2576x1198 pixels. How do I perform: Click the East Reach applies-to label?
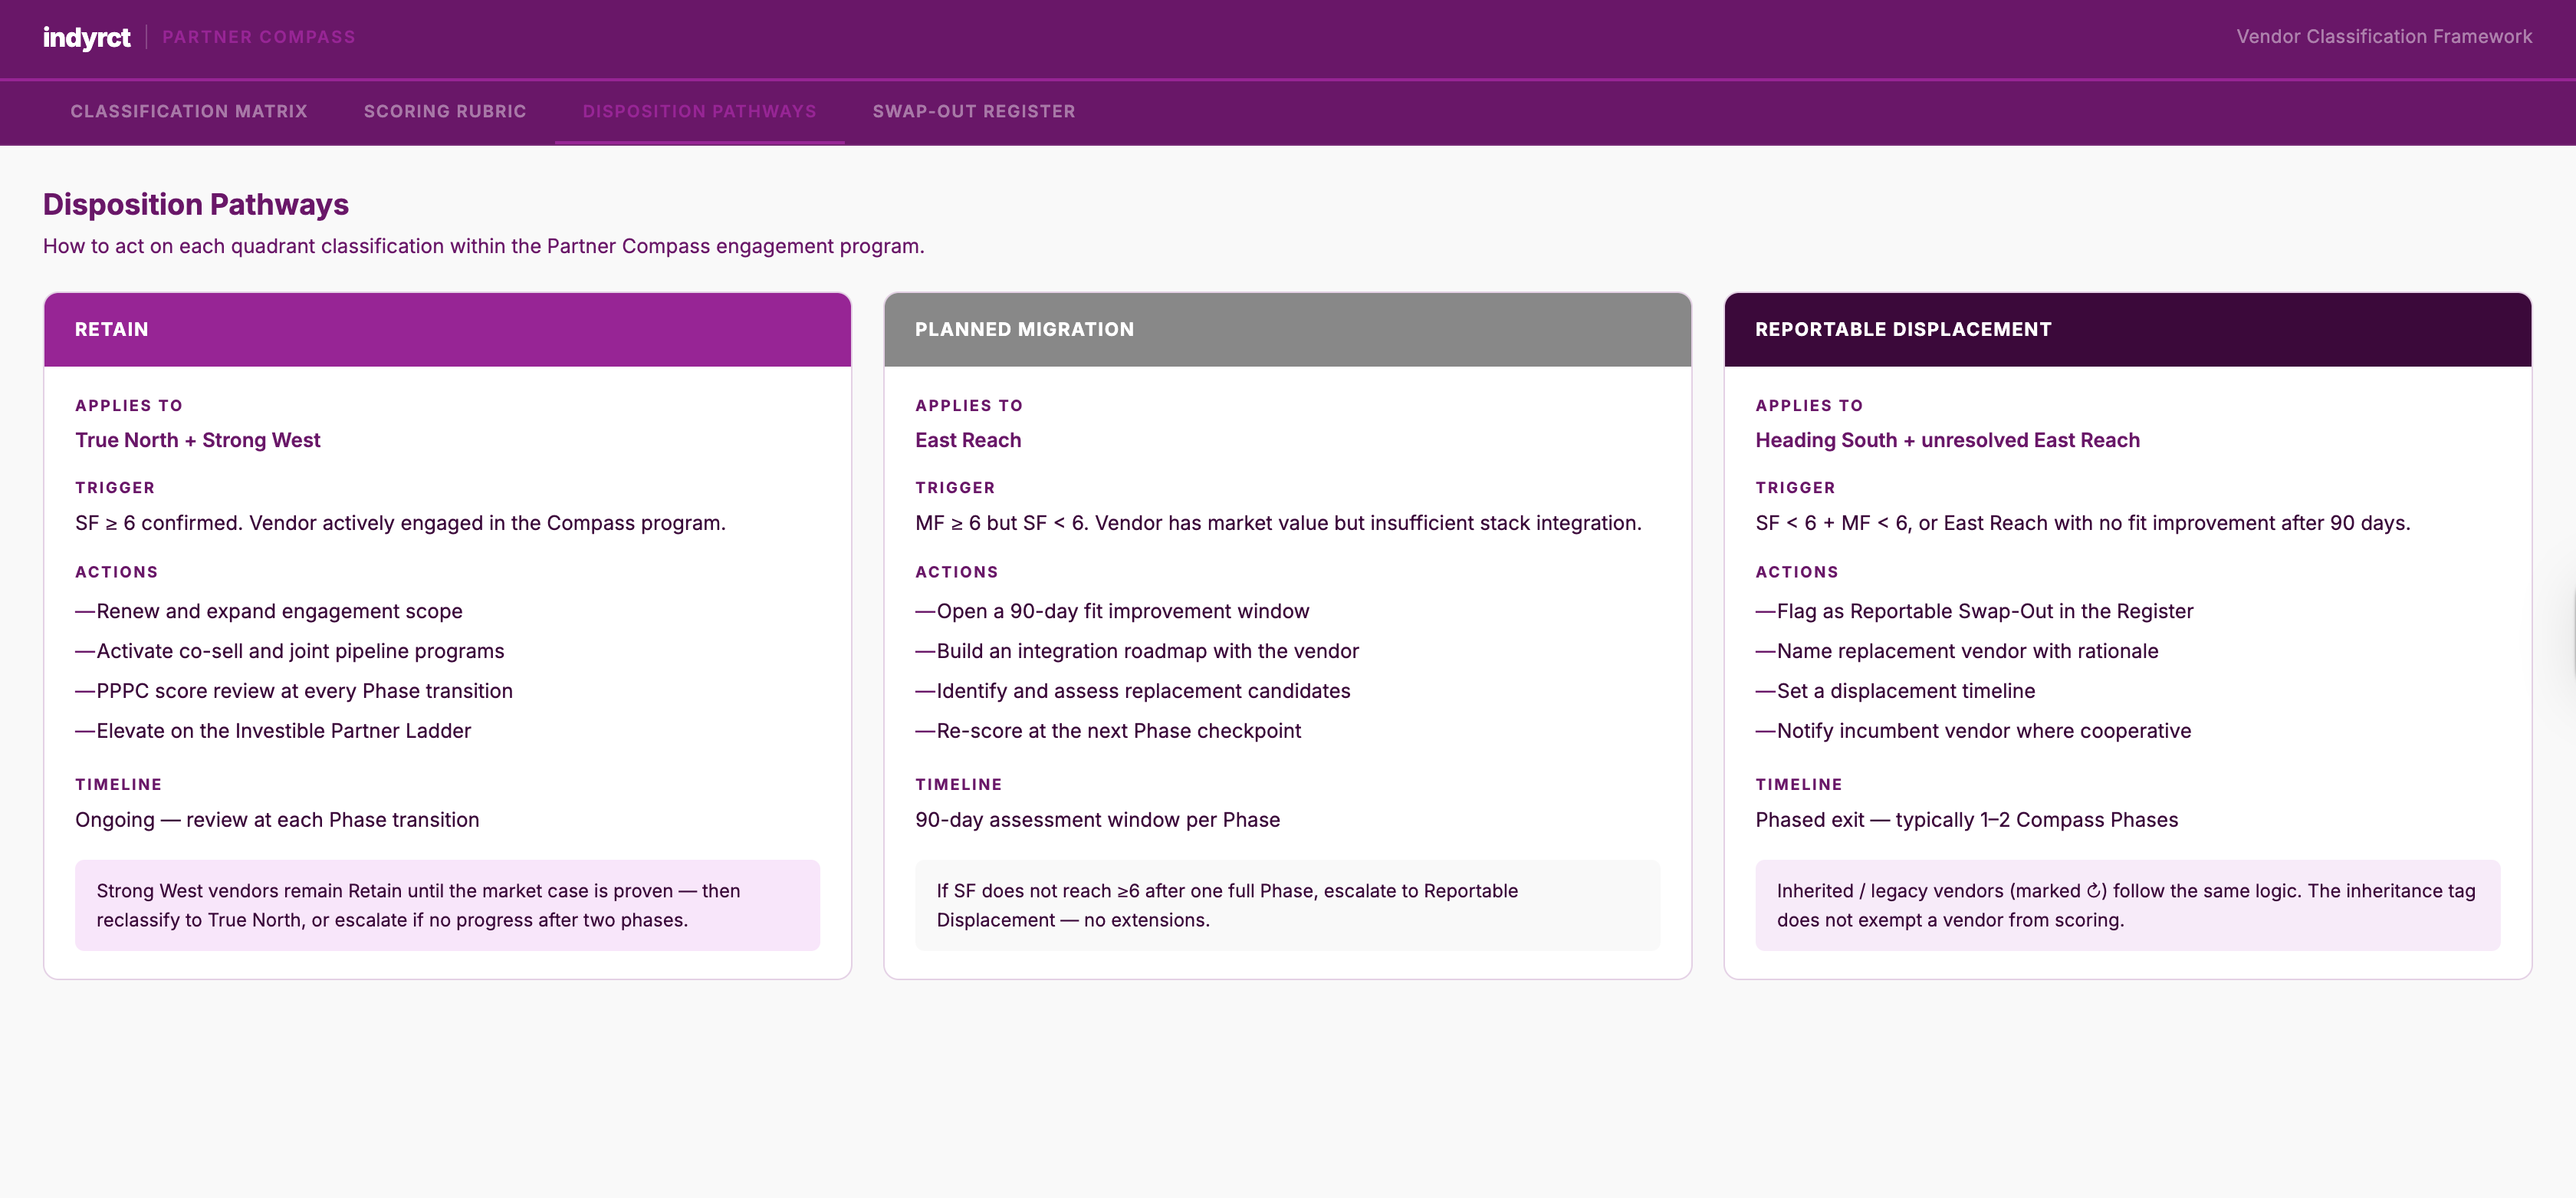(968, 440)
